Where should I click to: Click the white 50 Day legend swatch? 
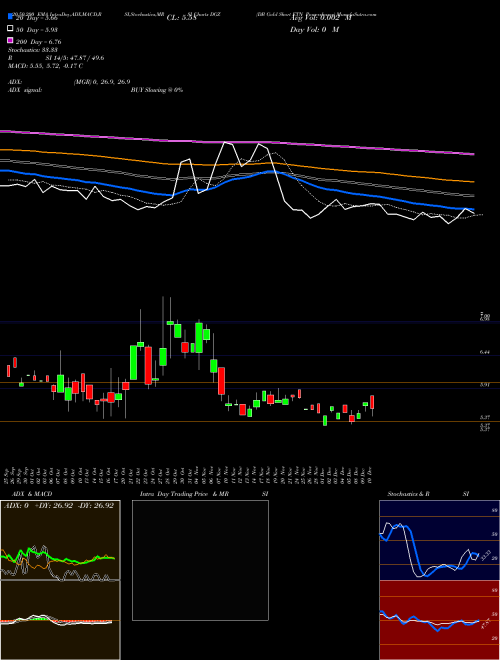(11, 29)
